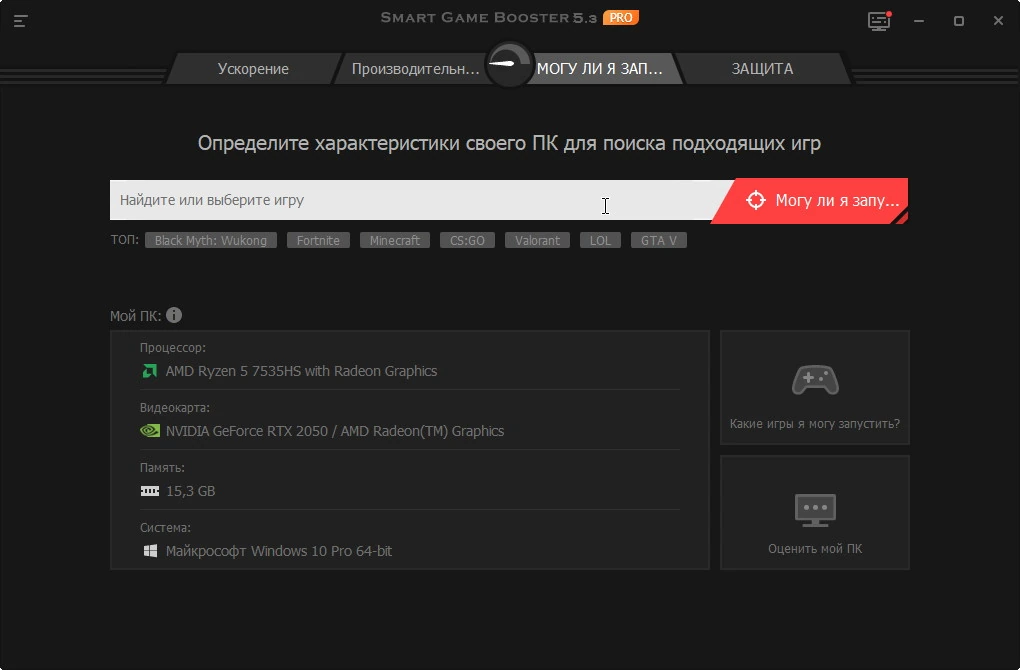
Task: Select Black Myth: Wukong top game tag
Action: (x=211, y=240)
